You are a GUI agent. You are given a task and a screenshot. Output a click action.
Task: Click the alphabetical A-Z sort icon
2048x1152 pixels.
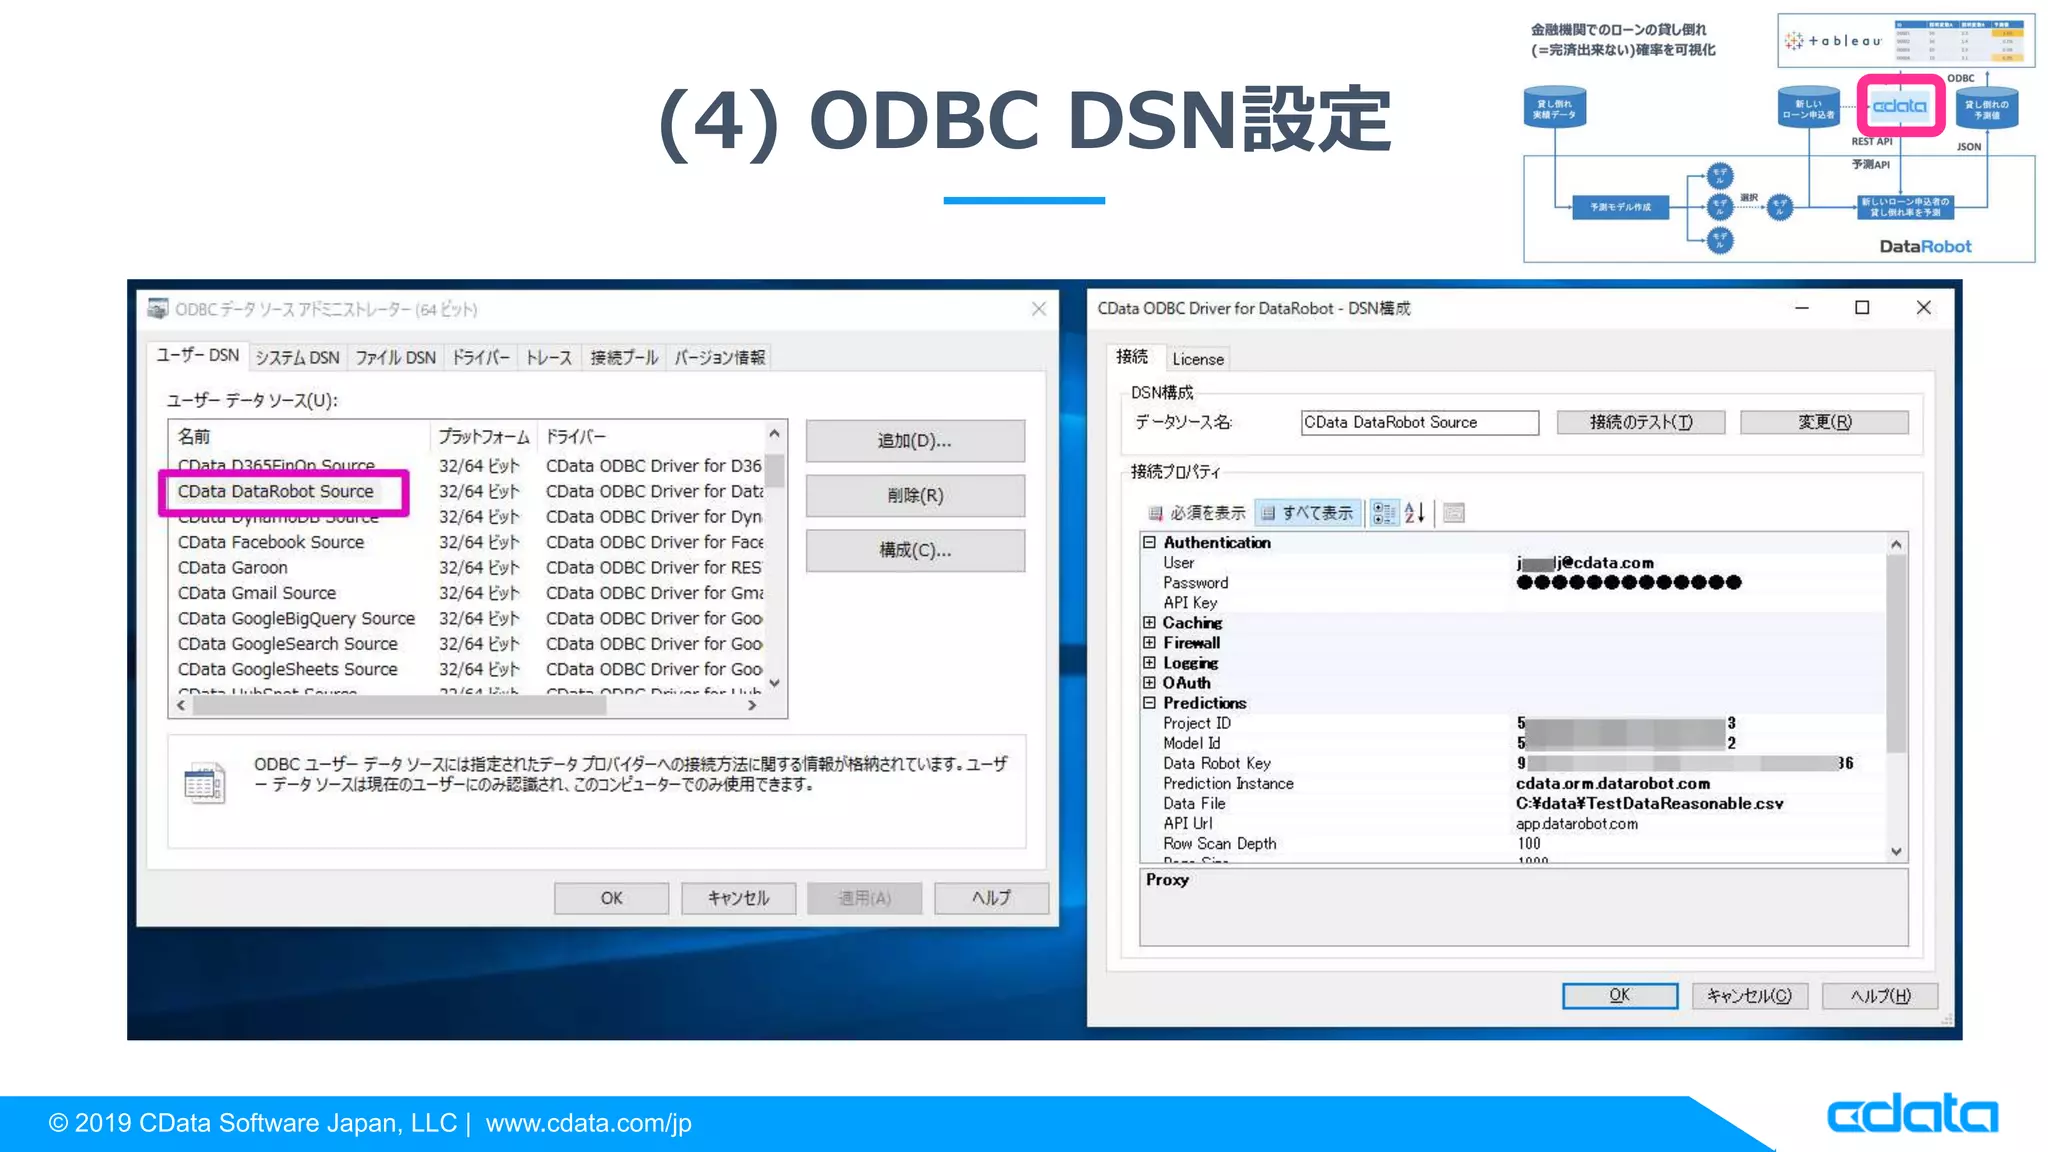point(1414,513)
